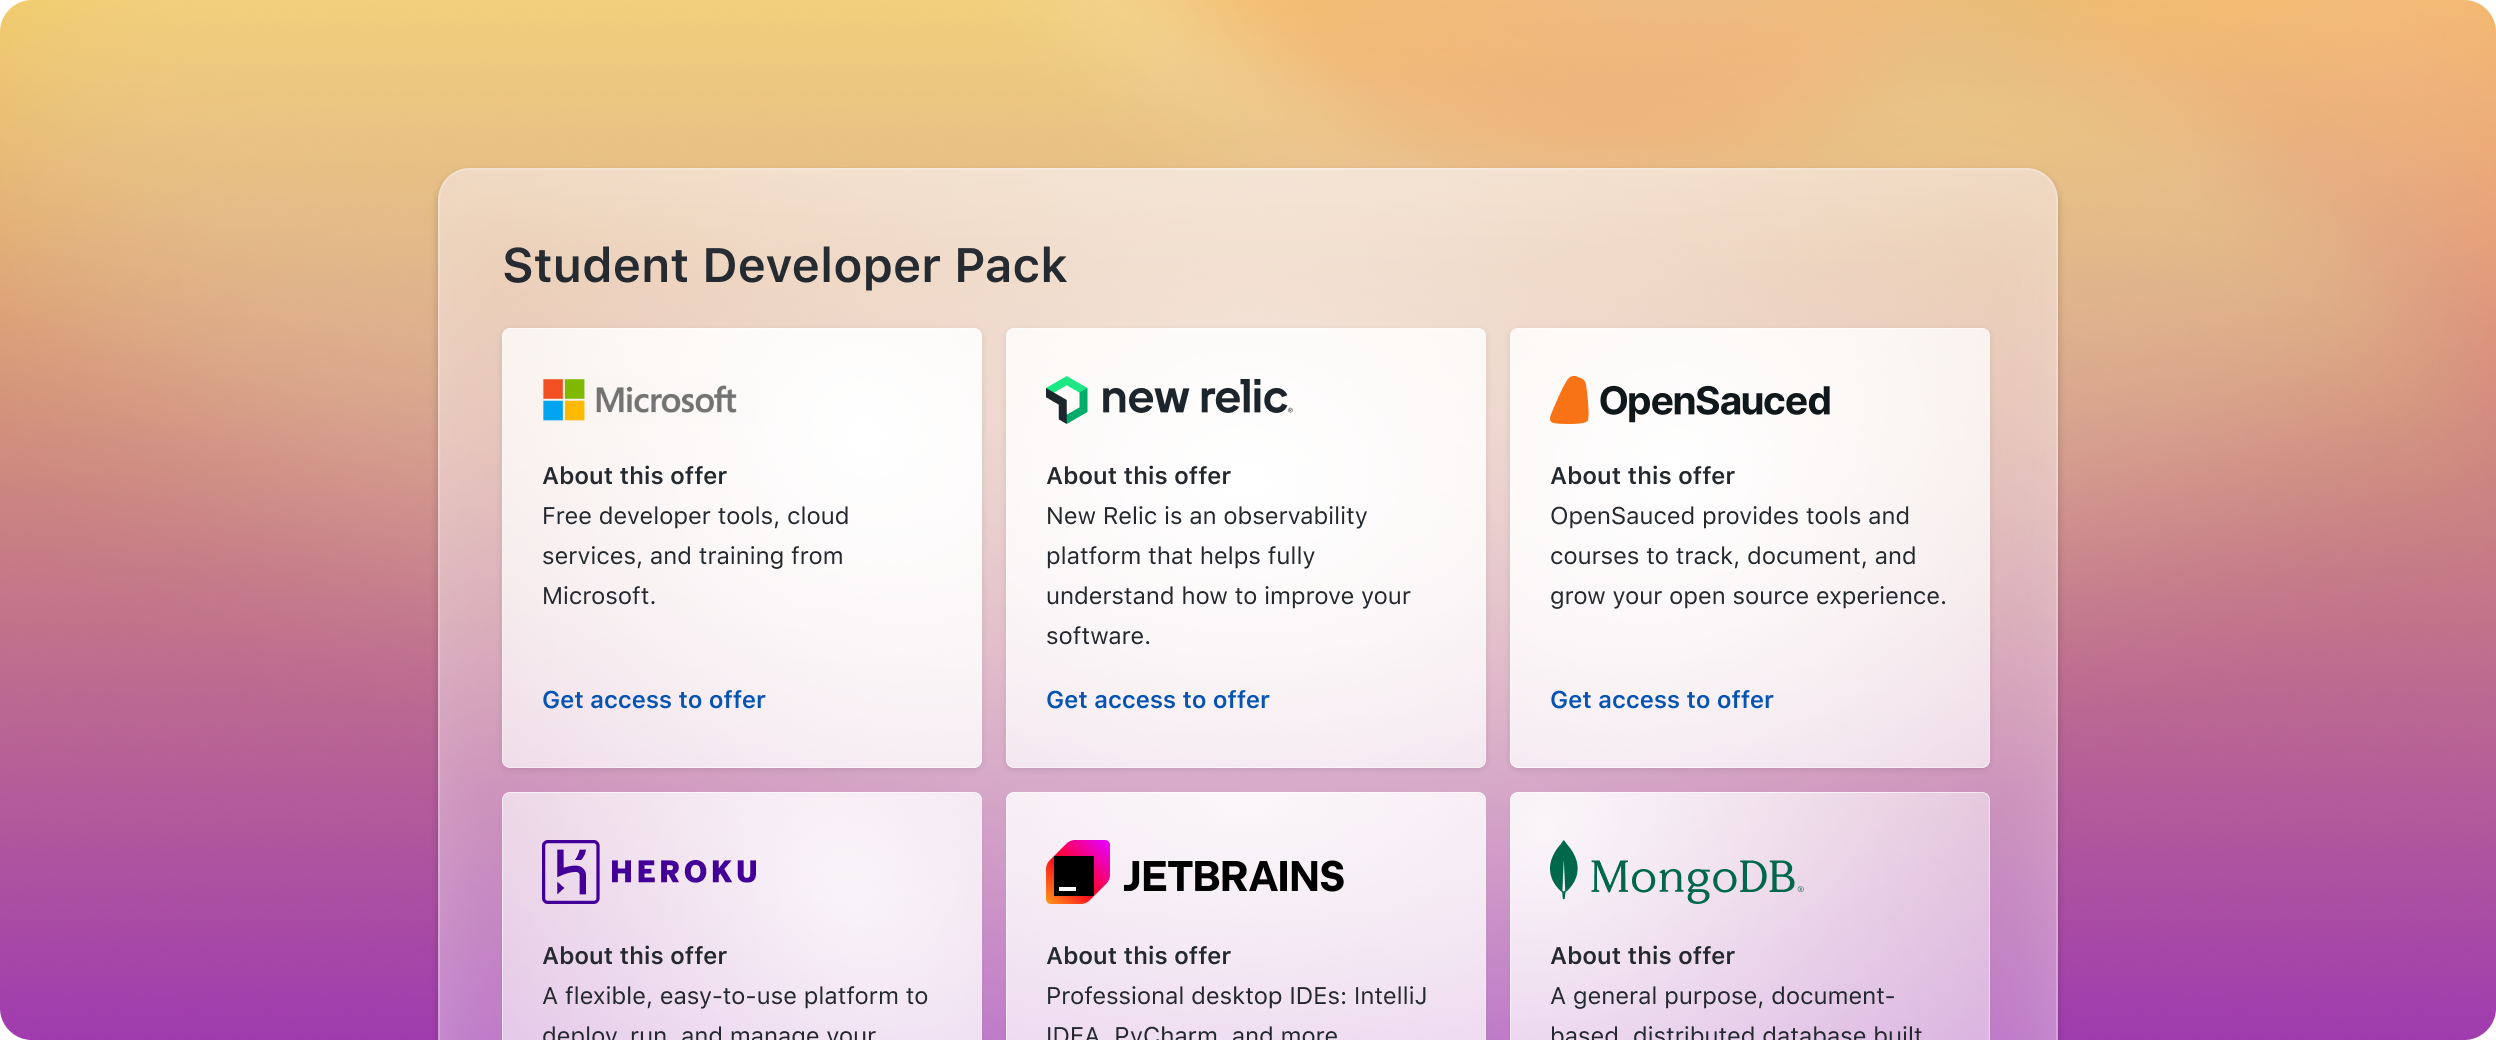Click the HEROKU wordmark text
The width and height of the screenshot is (2496, 1040).
pos(684,872)
